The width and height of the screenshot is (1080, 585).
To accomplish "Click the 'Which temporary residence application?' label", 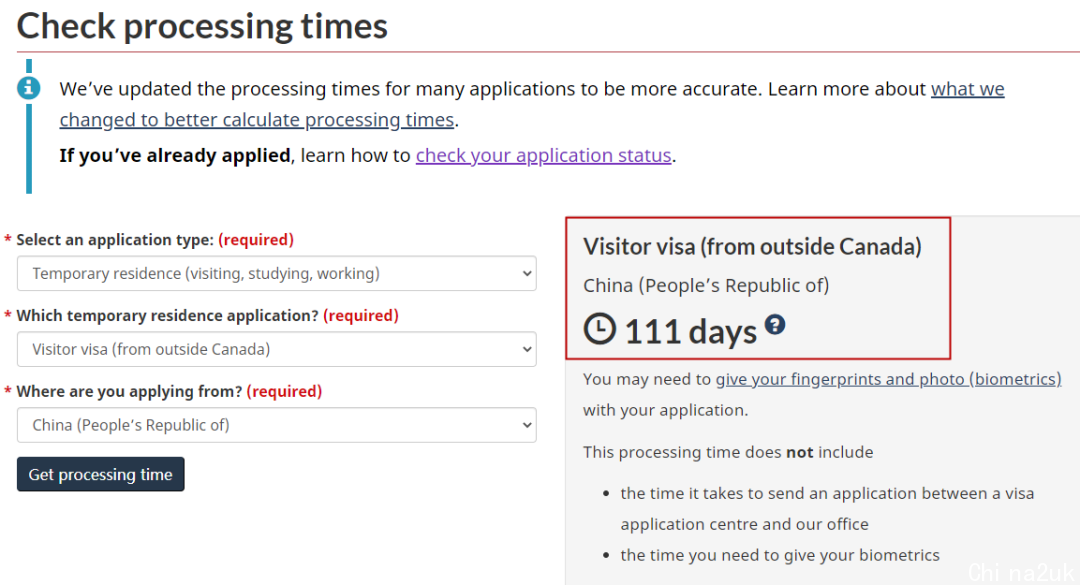I will [x=167, y=316].
